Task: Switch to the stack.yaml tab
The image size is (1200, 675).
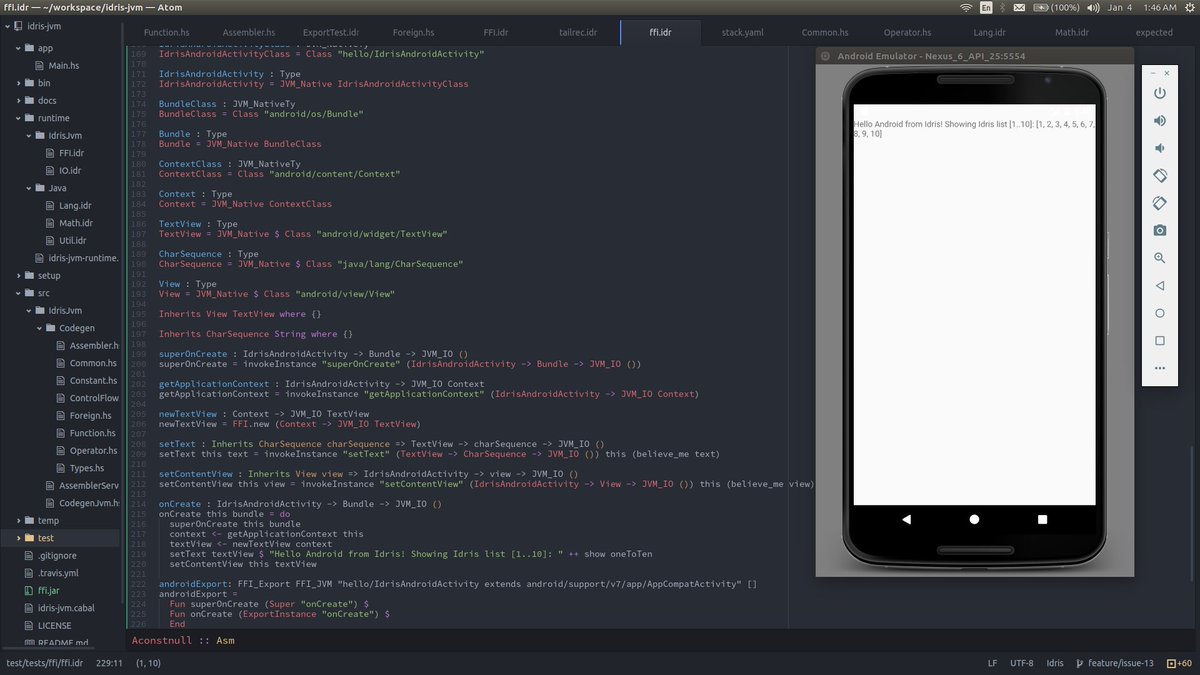Action: [742, 31]
